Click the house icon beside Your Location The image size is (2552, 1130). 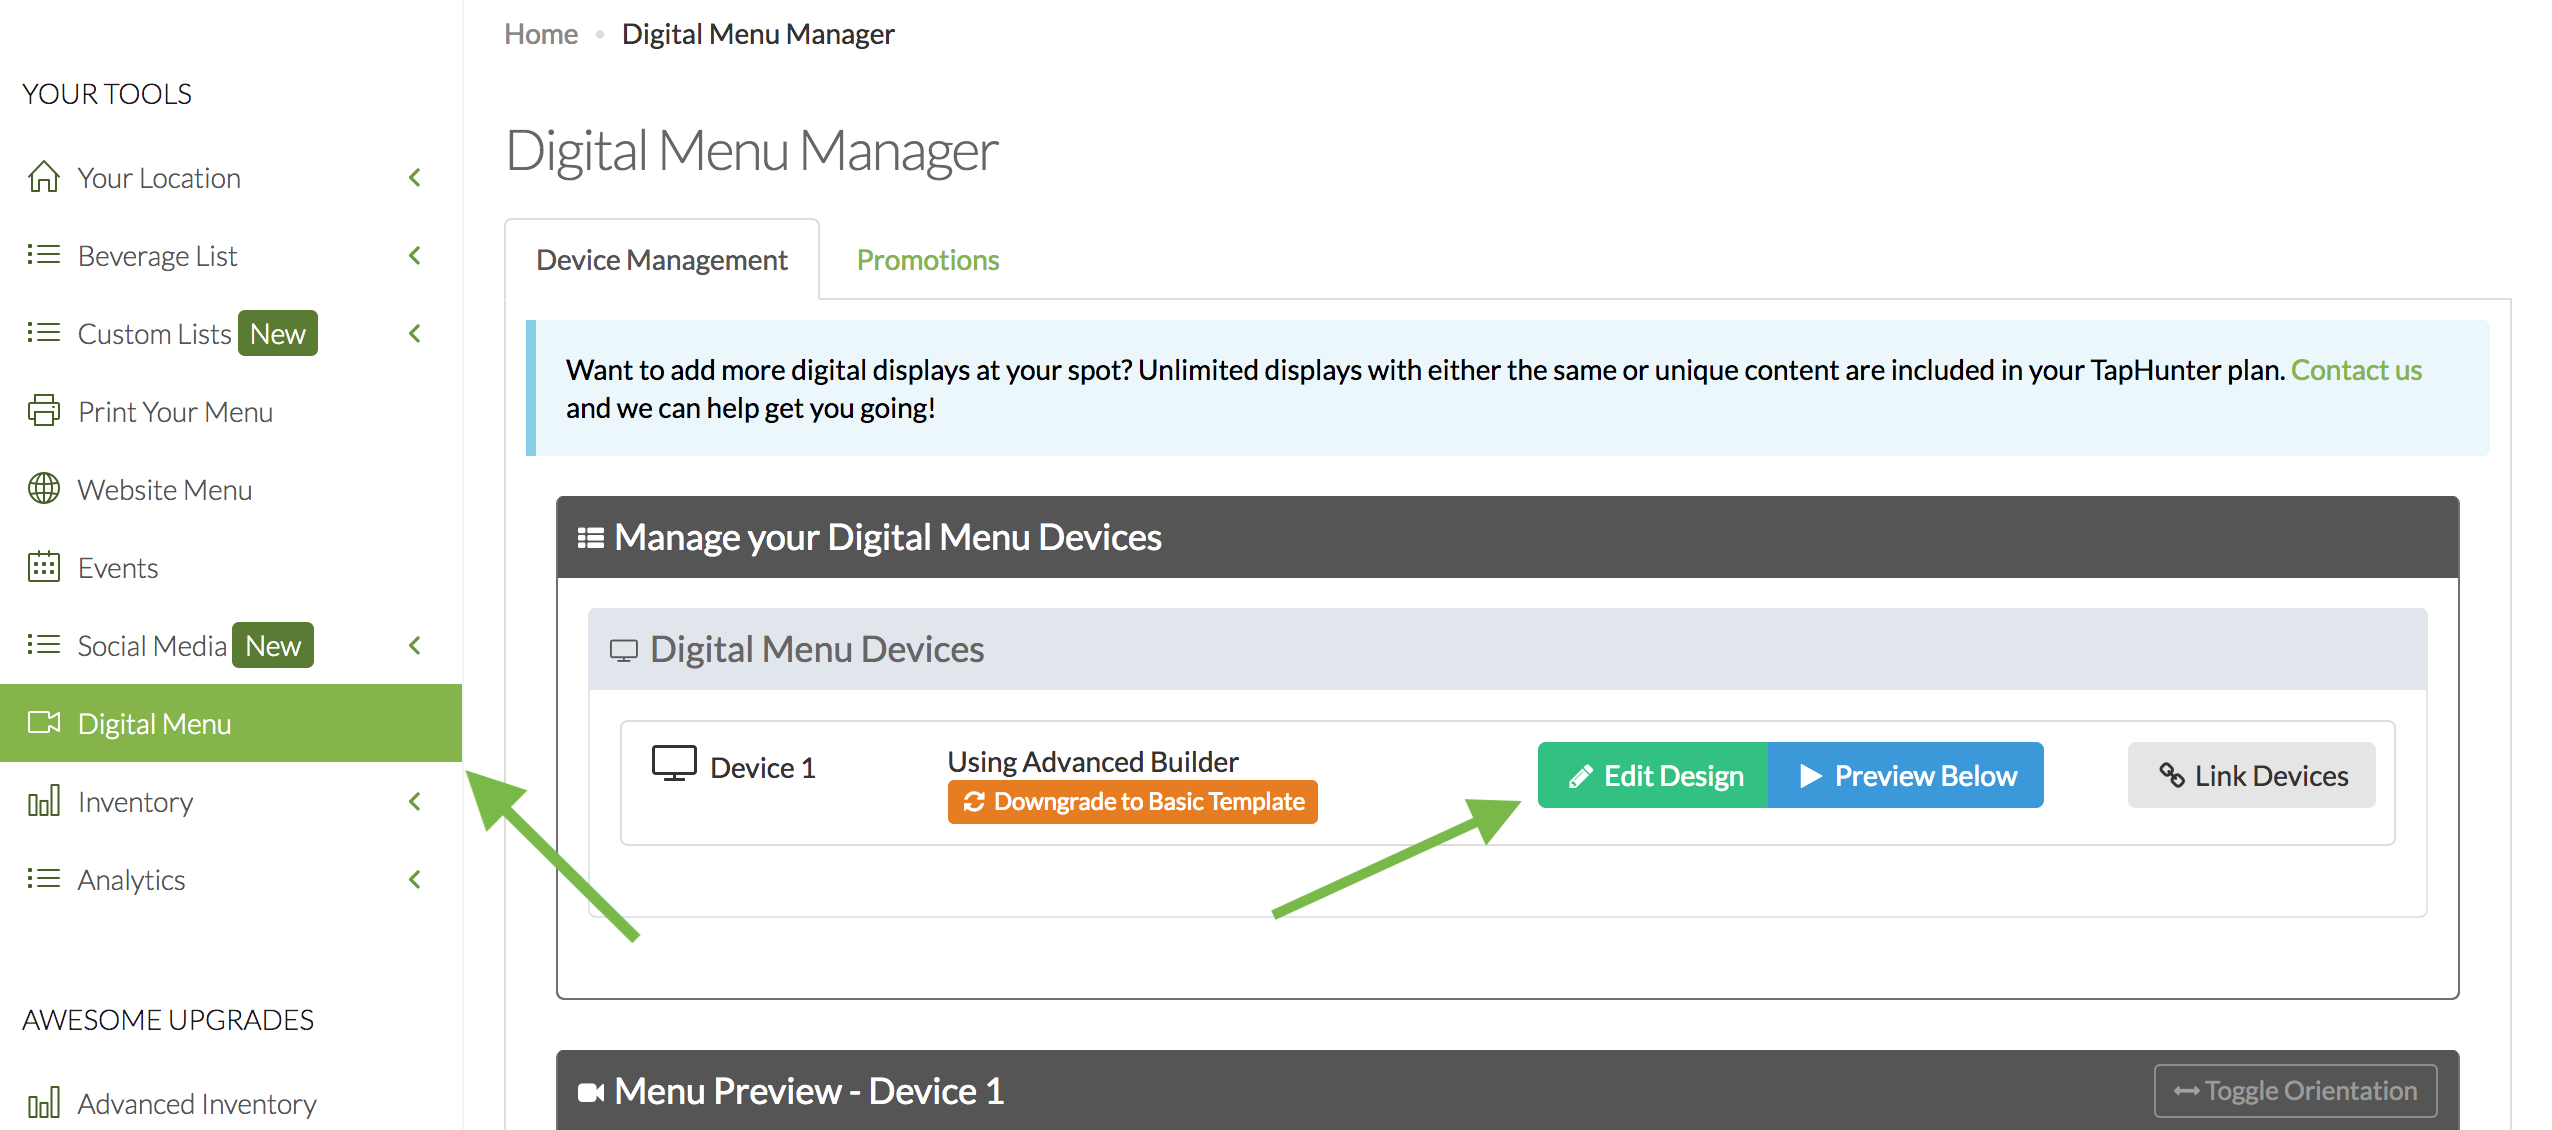click(x=43, y=177)
